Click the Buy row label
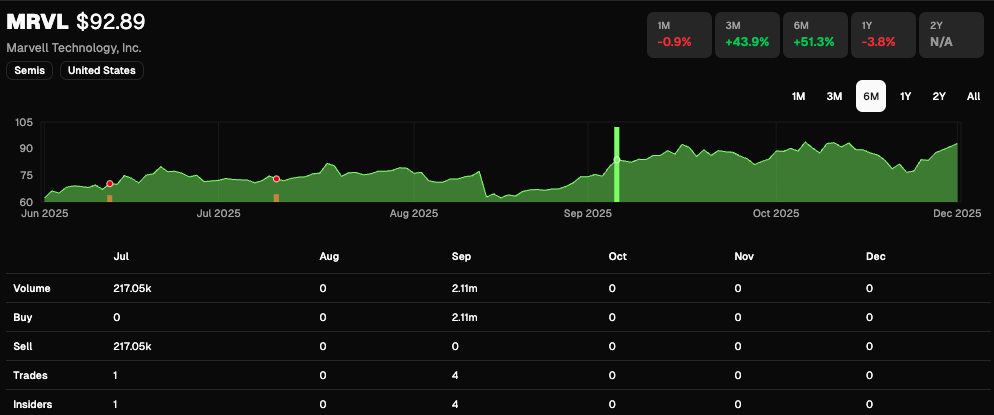 coord(22,317)
